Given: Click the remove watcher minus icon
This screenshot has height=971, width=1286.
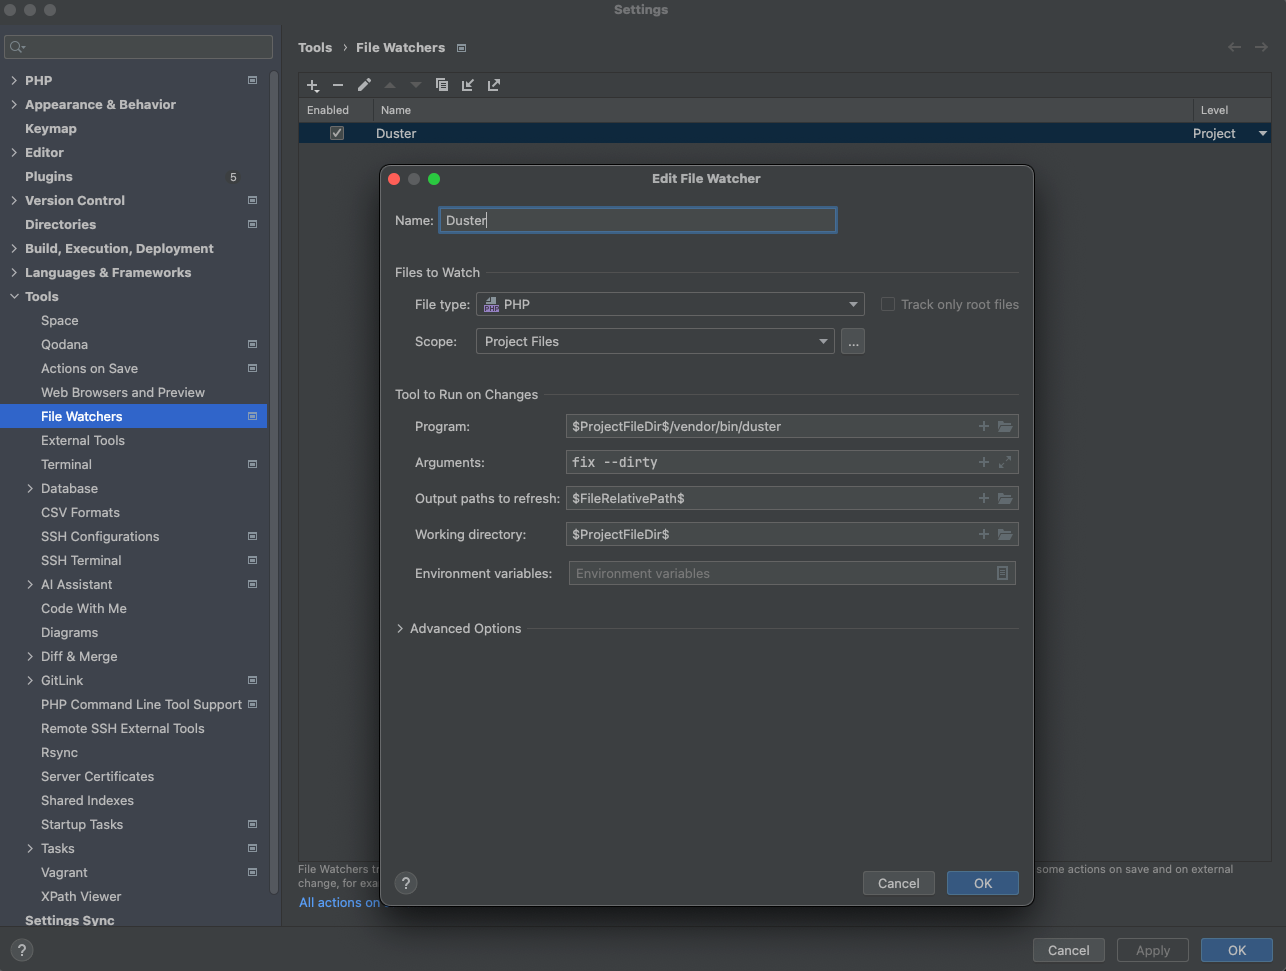Looking at the screenshot, I should (x=338, y=85).
